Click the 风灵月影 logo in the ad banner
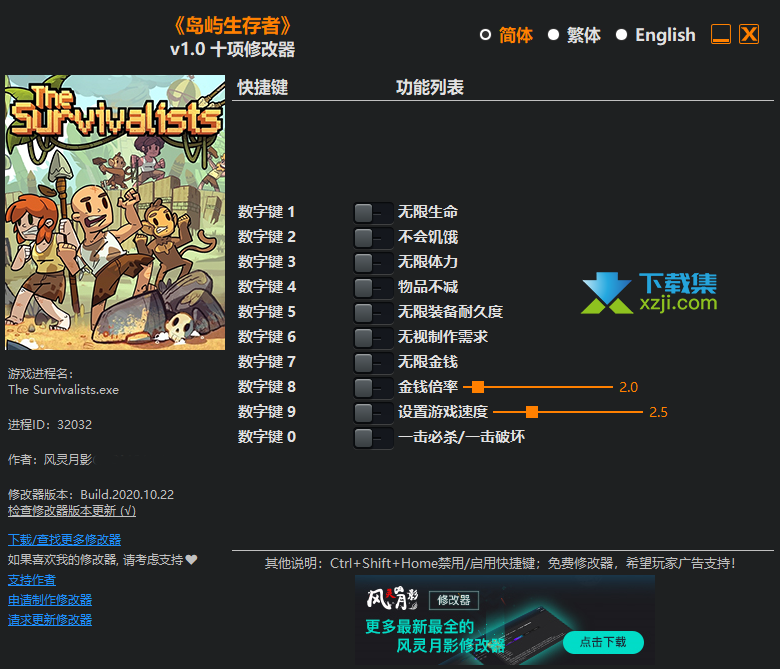 392,598
